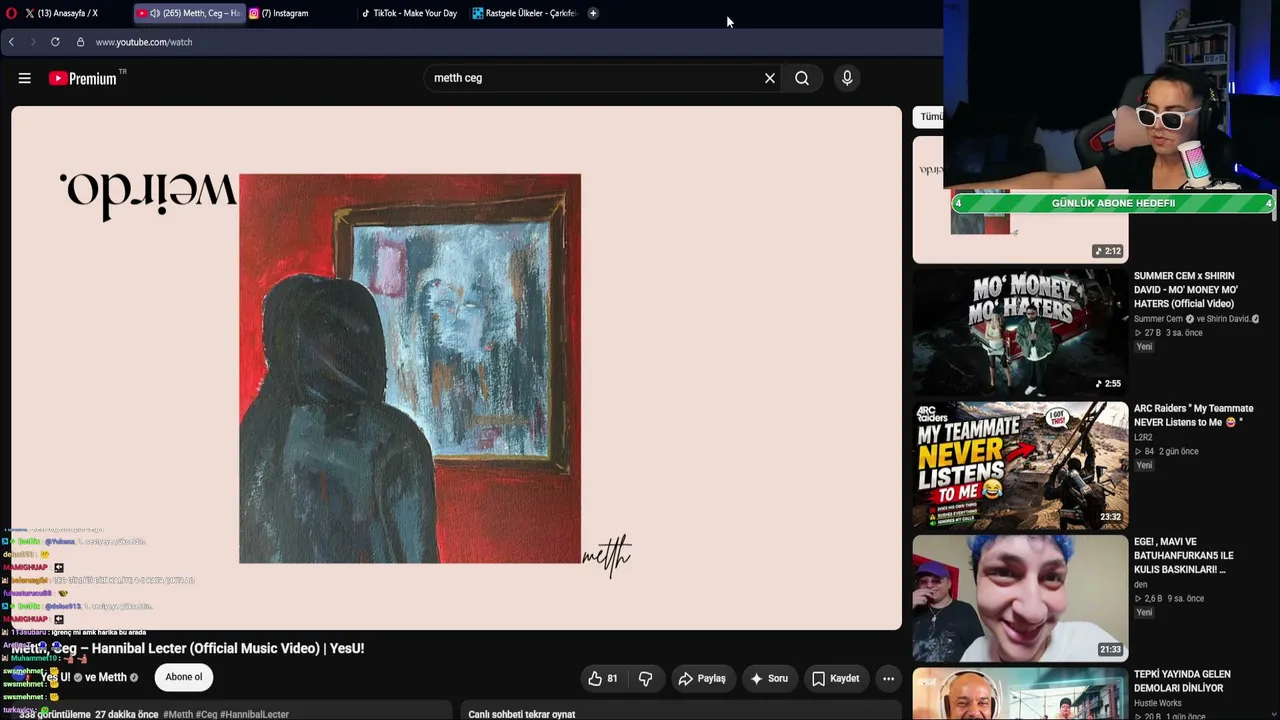Share the video with Paylaş
Viewport: 1280px width, 720px height.
pyautogui.click(x=702, y=678)
